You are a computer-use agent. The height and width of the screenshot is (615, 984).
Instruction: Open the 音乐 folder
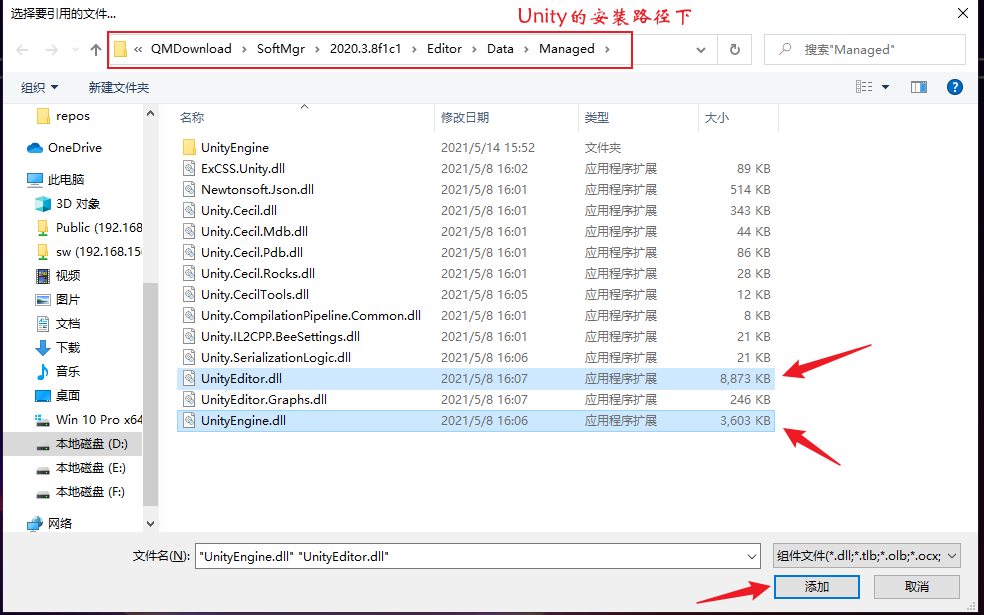pos(58,372)
